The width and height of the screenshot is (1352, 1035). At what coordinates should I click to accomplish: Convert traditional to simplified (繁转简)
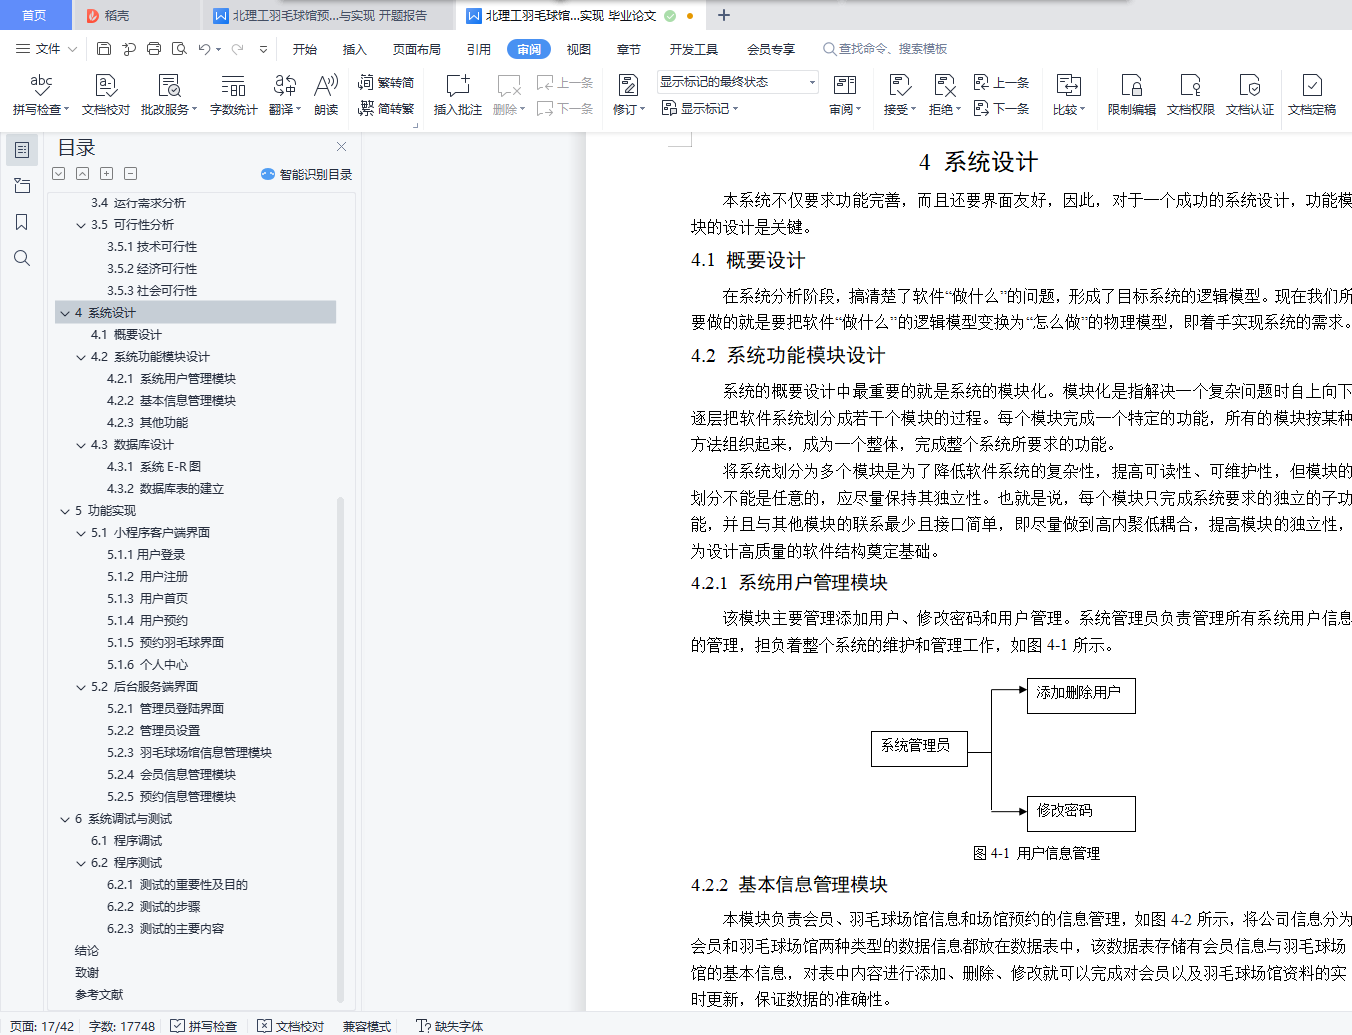click(x=386, y=82)
